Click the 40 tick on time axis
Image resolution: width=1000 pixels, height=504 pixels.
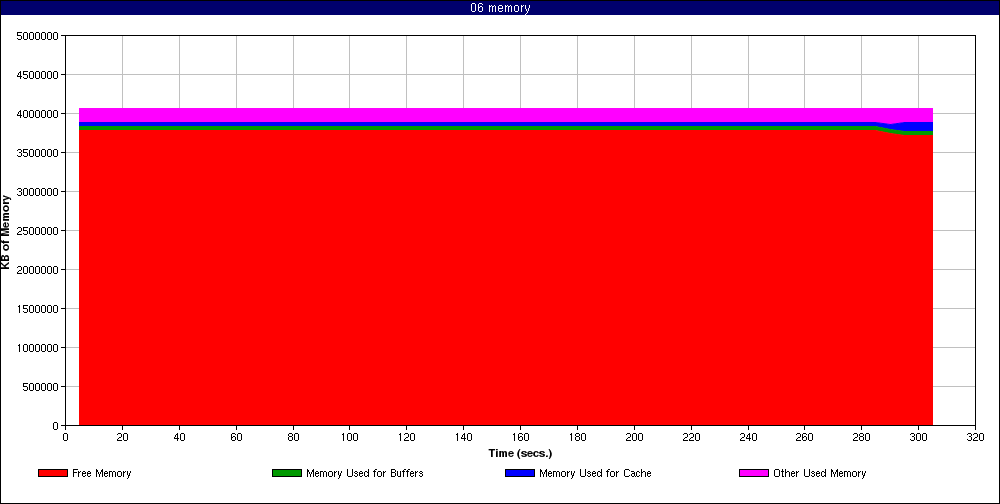[179, 438]
